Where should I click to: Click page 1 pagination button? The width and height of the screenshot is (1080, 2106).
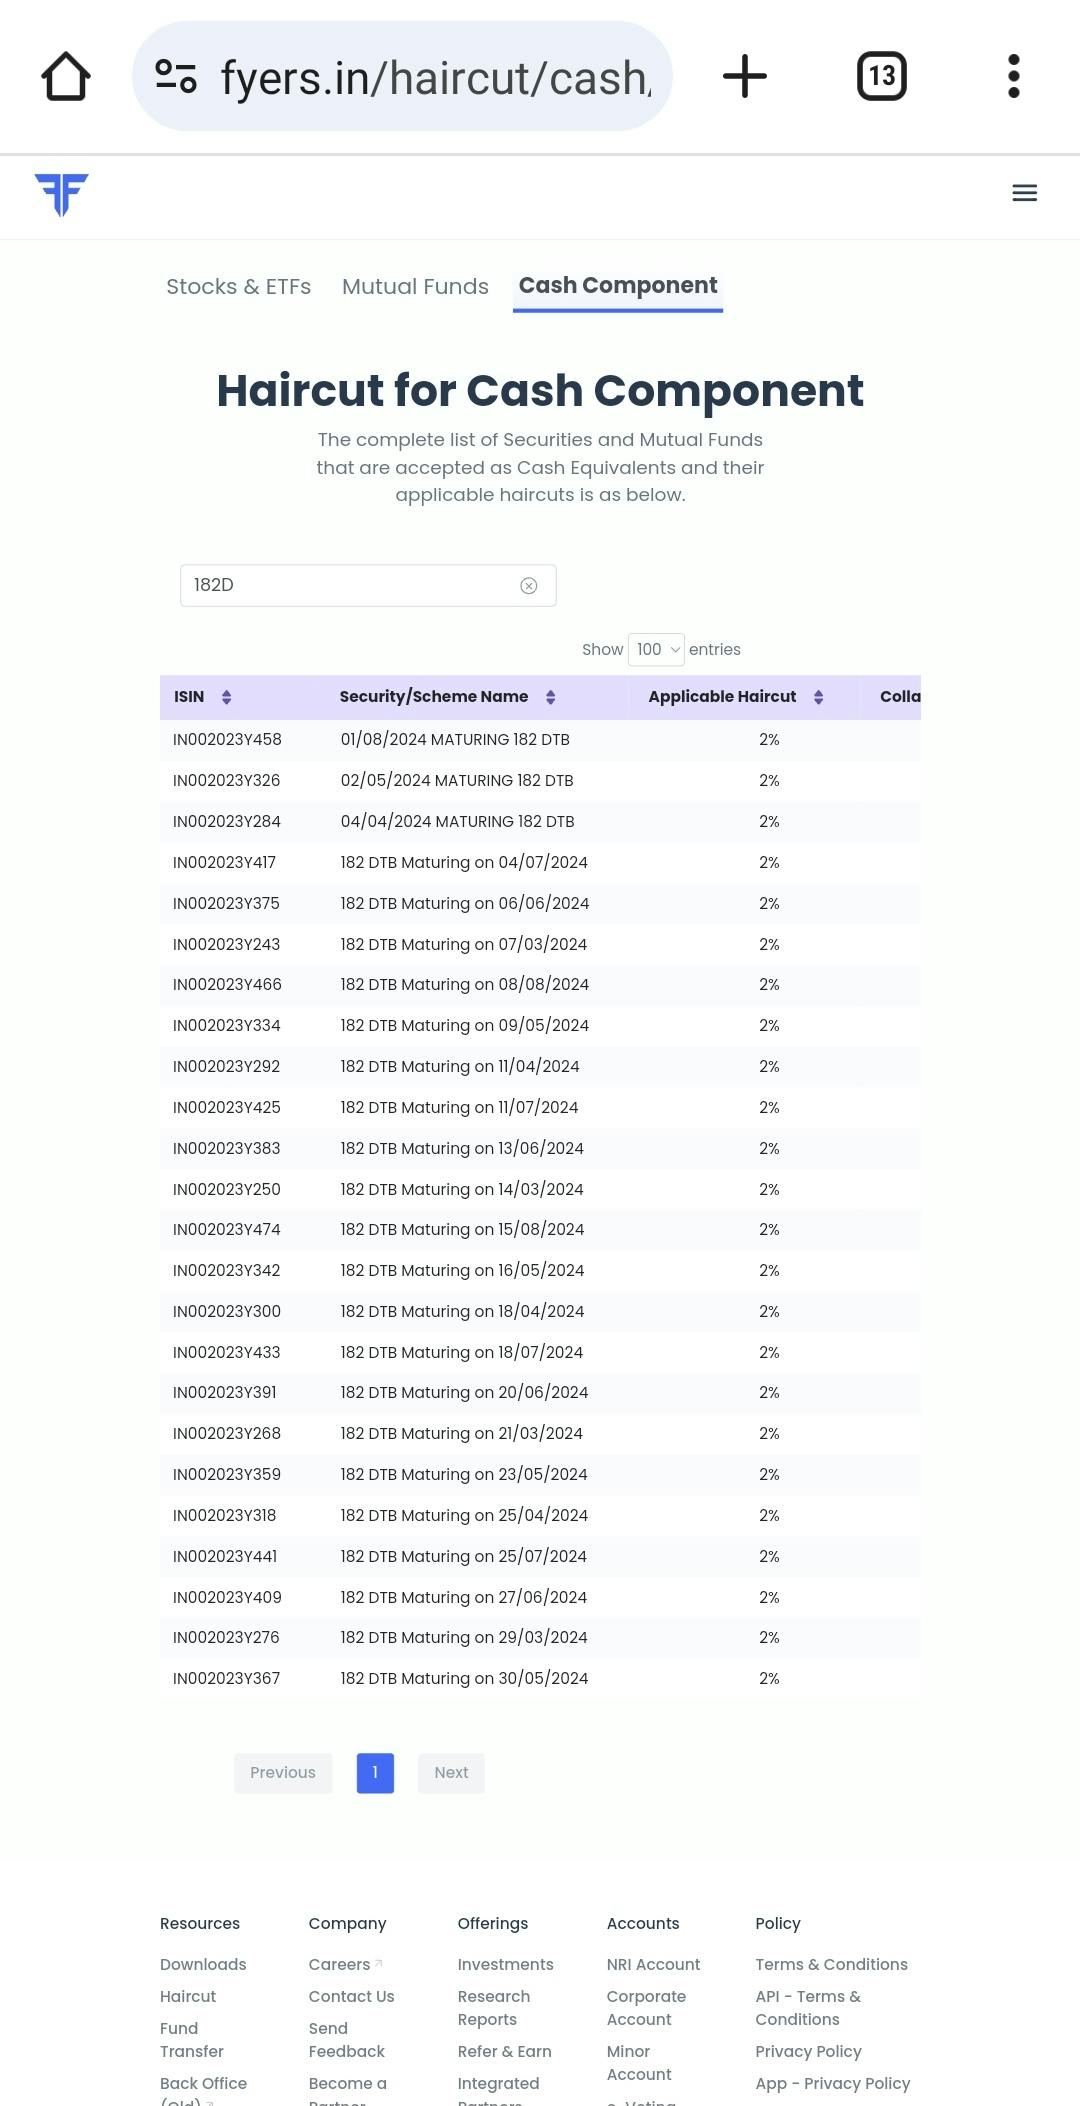[375, 1773]
